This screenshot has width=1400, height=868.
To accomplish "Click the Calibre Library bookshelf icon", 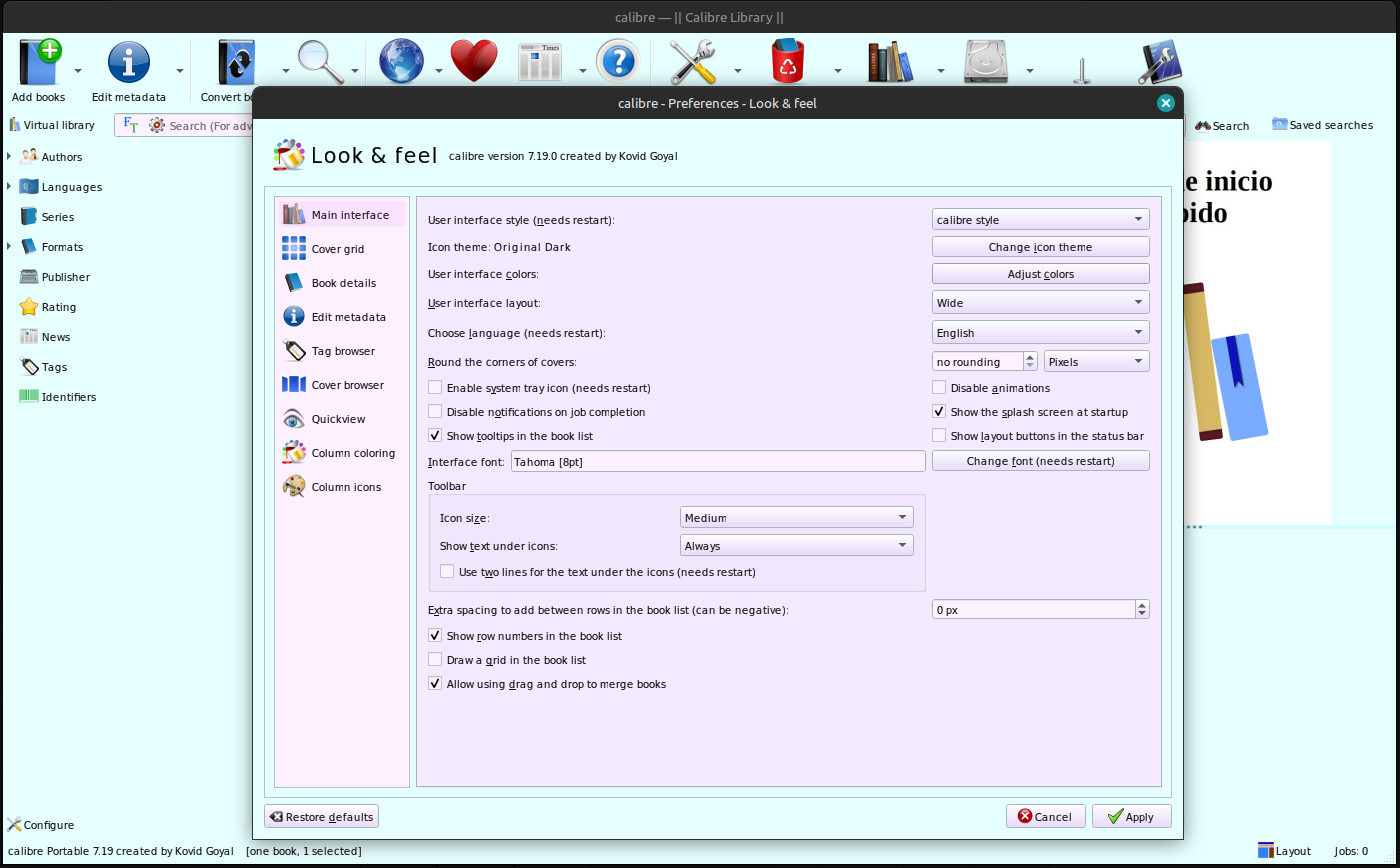I will coord(890,62).
